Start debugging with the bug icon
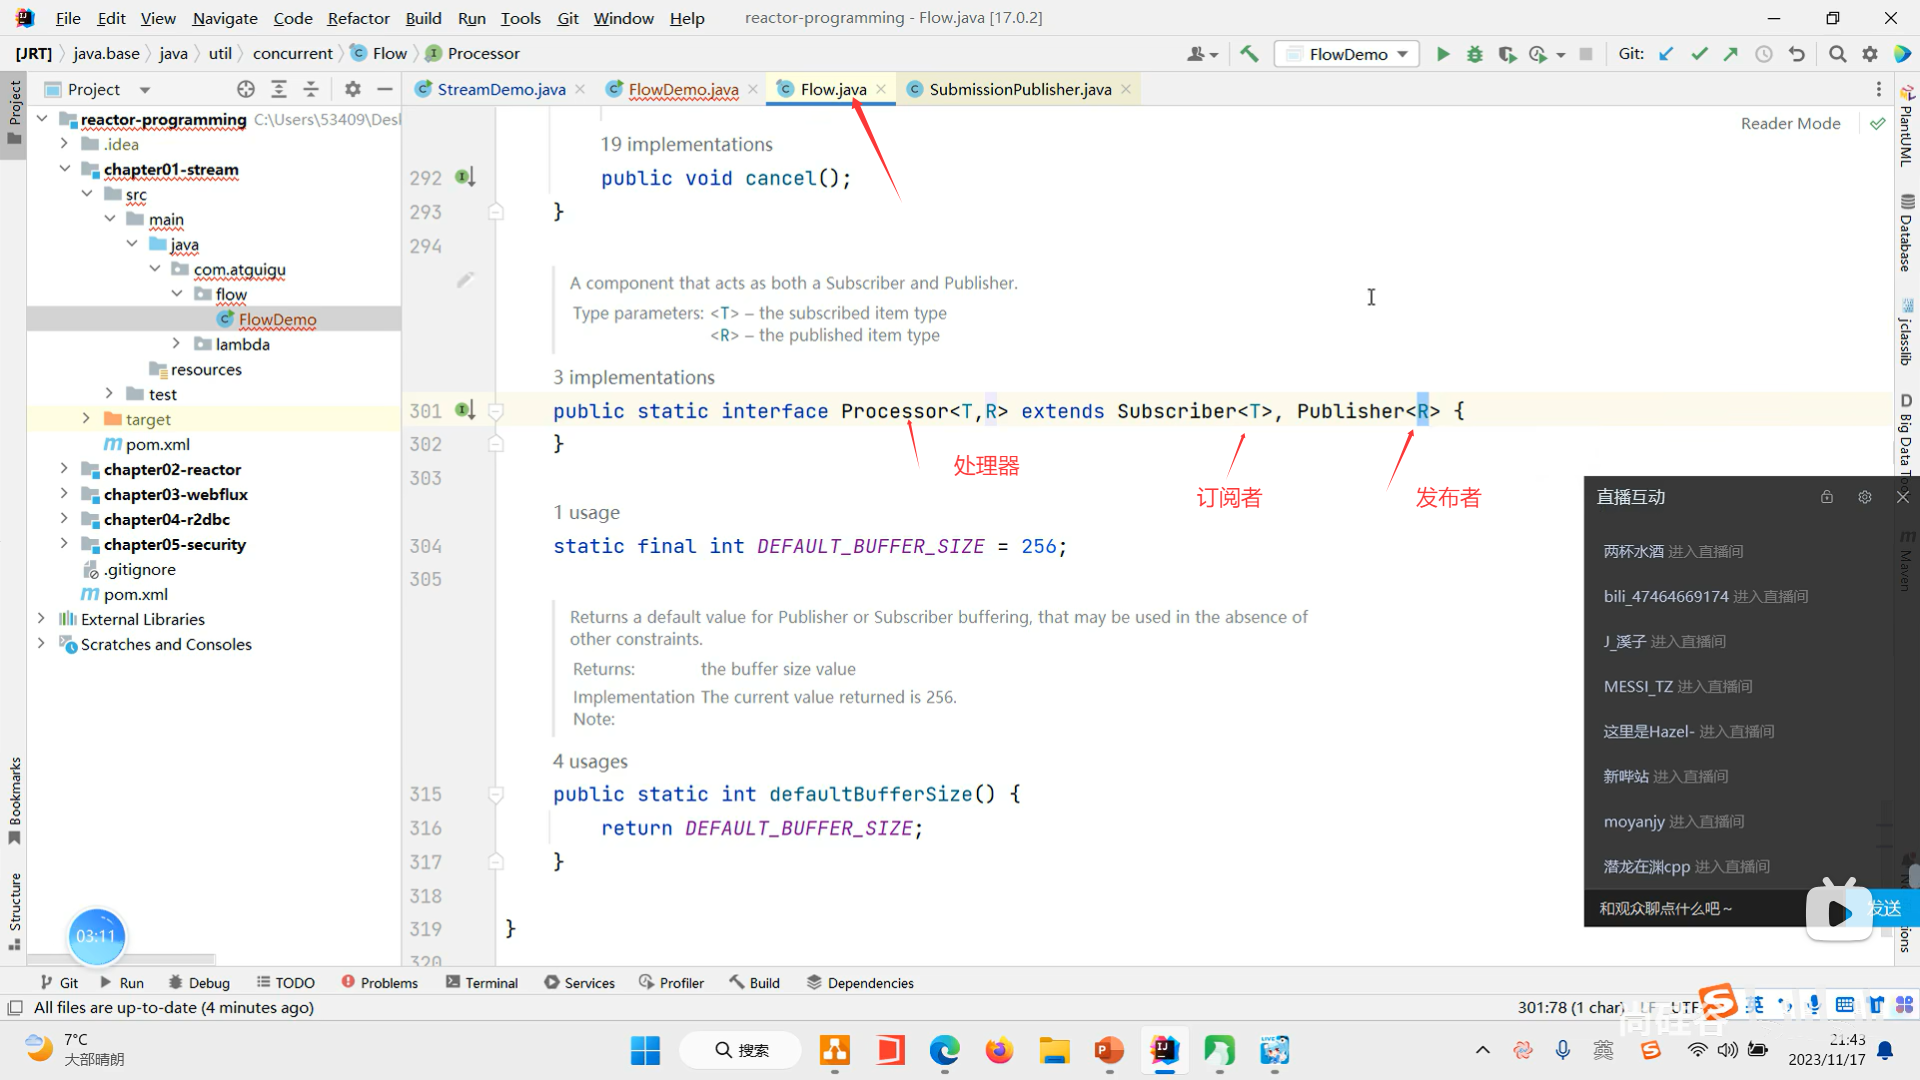The height and width of the screenshot is (1080, 1920). coord(1474,54)
